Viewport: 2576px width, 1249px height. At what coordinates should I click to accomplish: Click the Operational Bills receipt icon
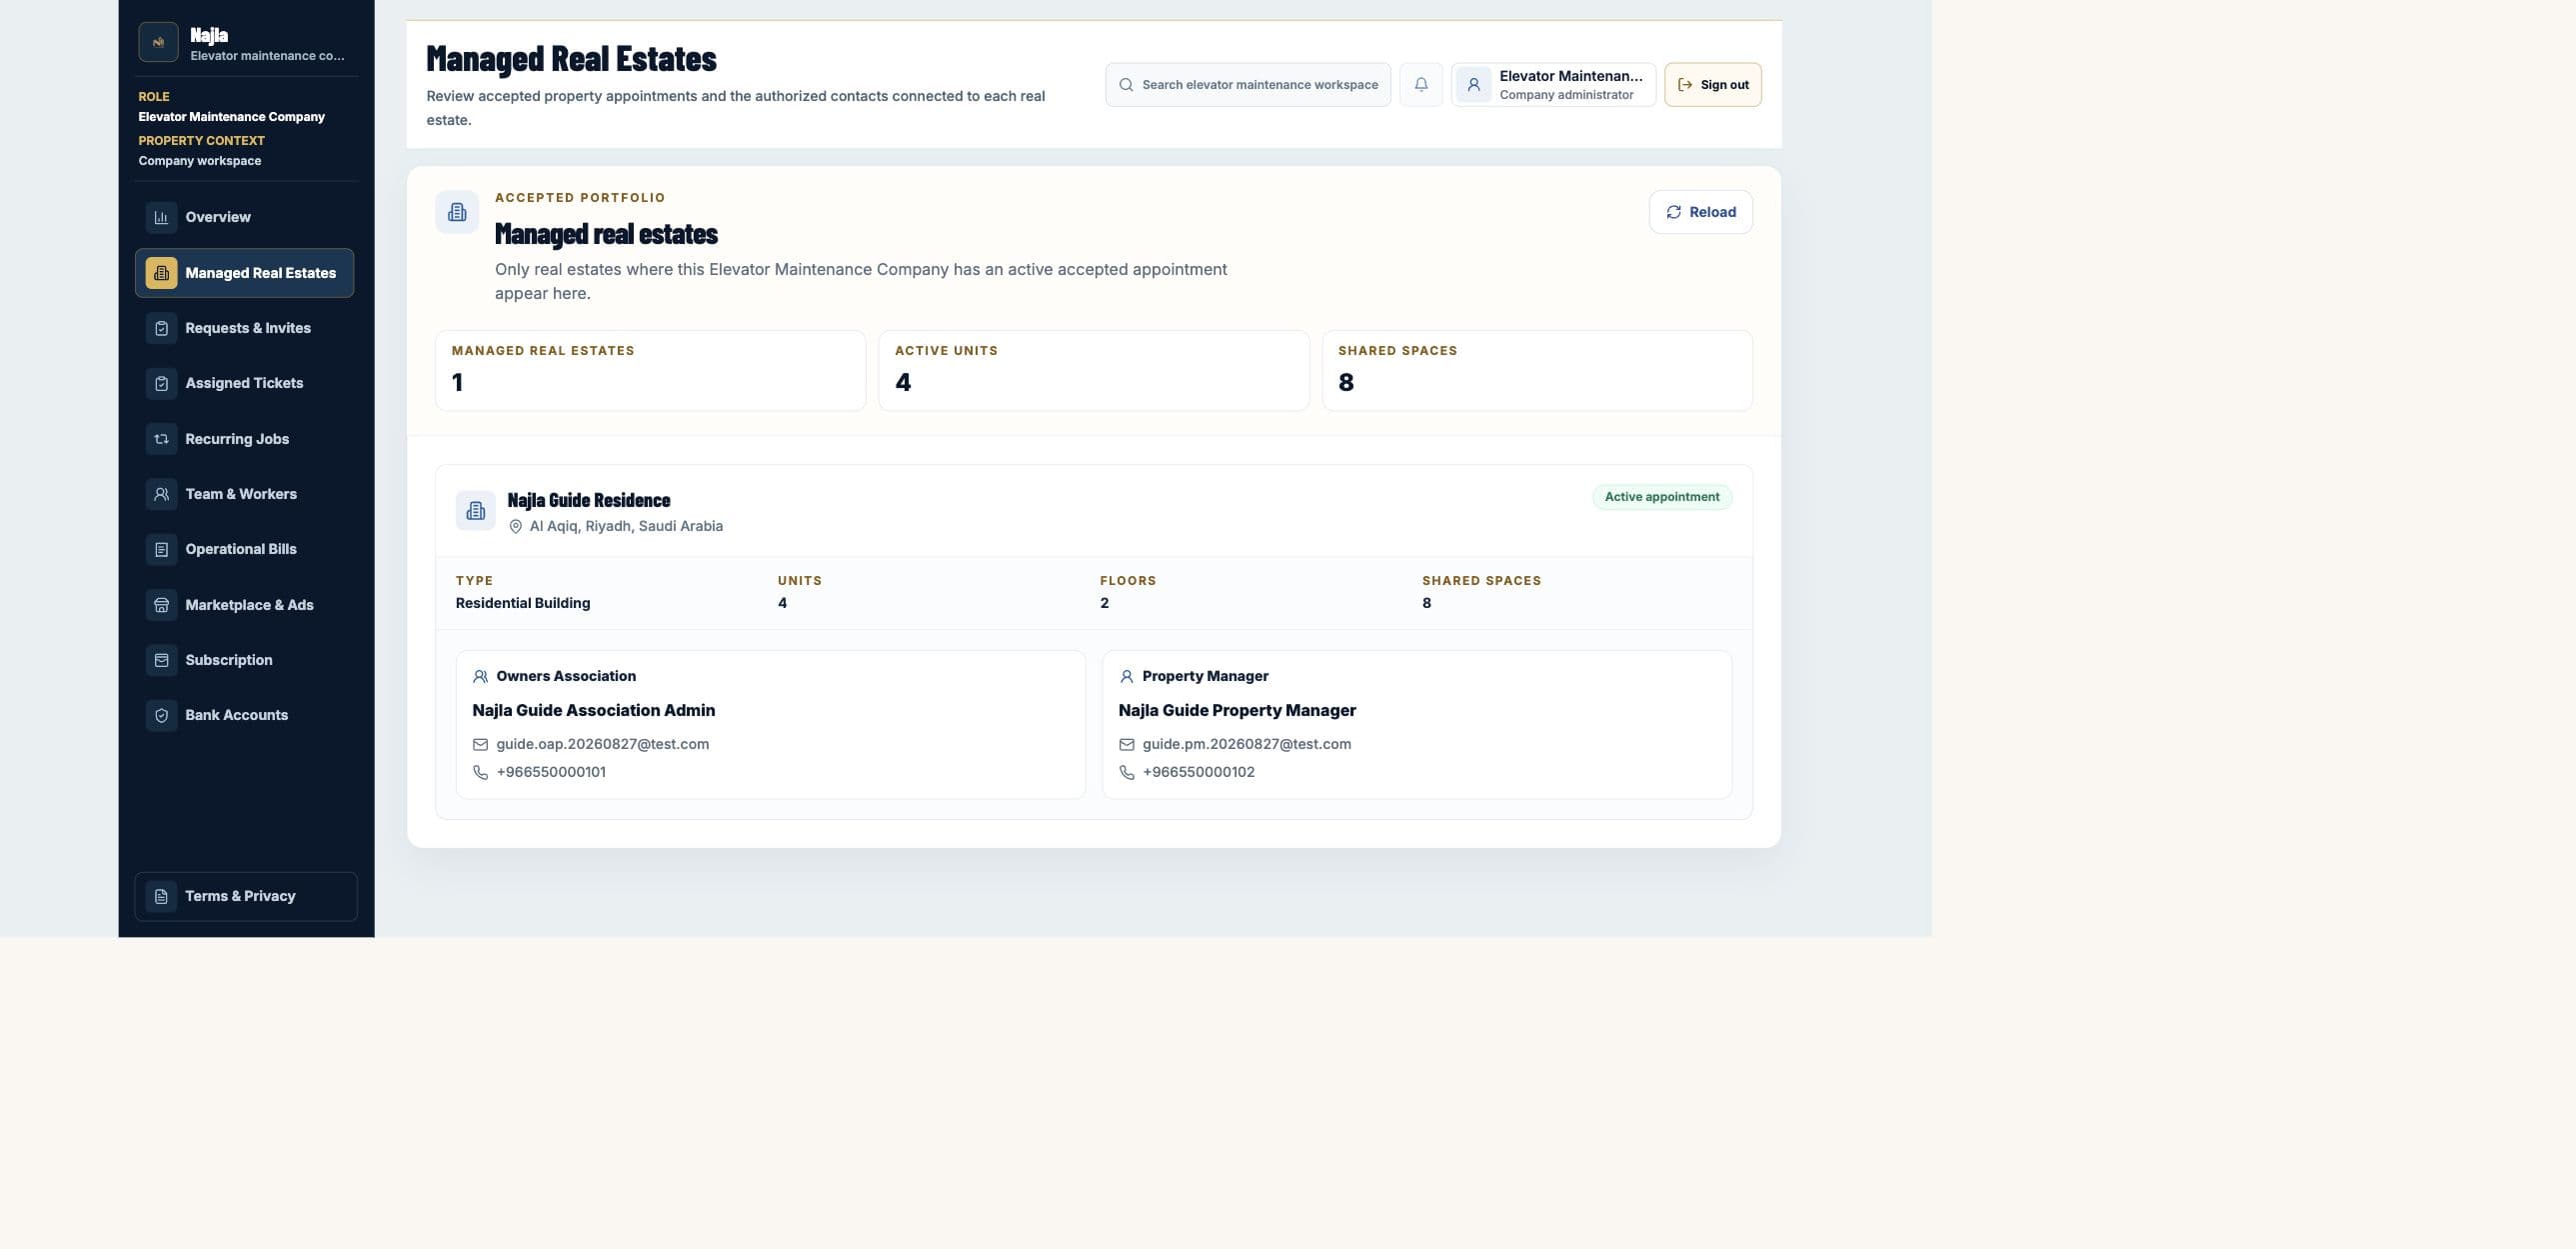point(161,549)
